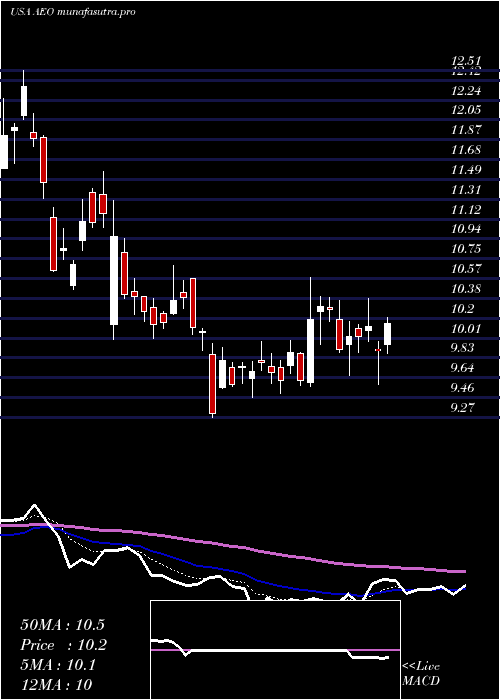The width and height of the screenshot is (500, 700).
Task: Click the 9.83 price axis label
Action: point(462,348)
